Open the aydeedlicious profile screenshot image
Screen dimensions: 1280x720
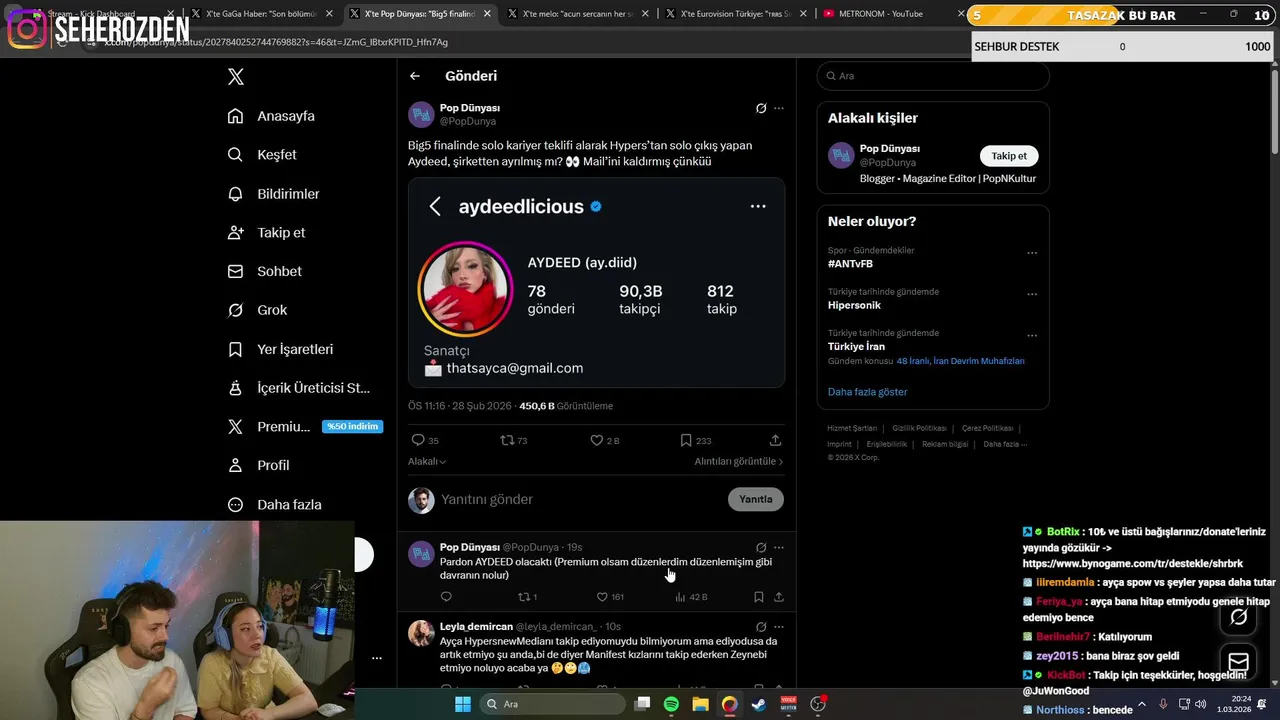pyautogui.click(x=596, y=282)
